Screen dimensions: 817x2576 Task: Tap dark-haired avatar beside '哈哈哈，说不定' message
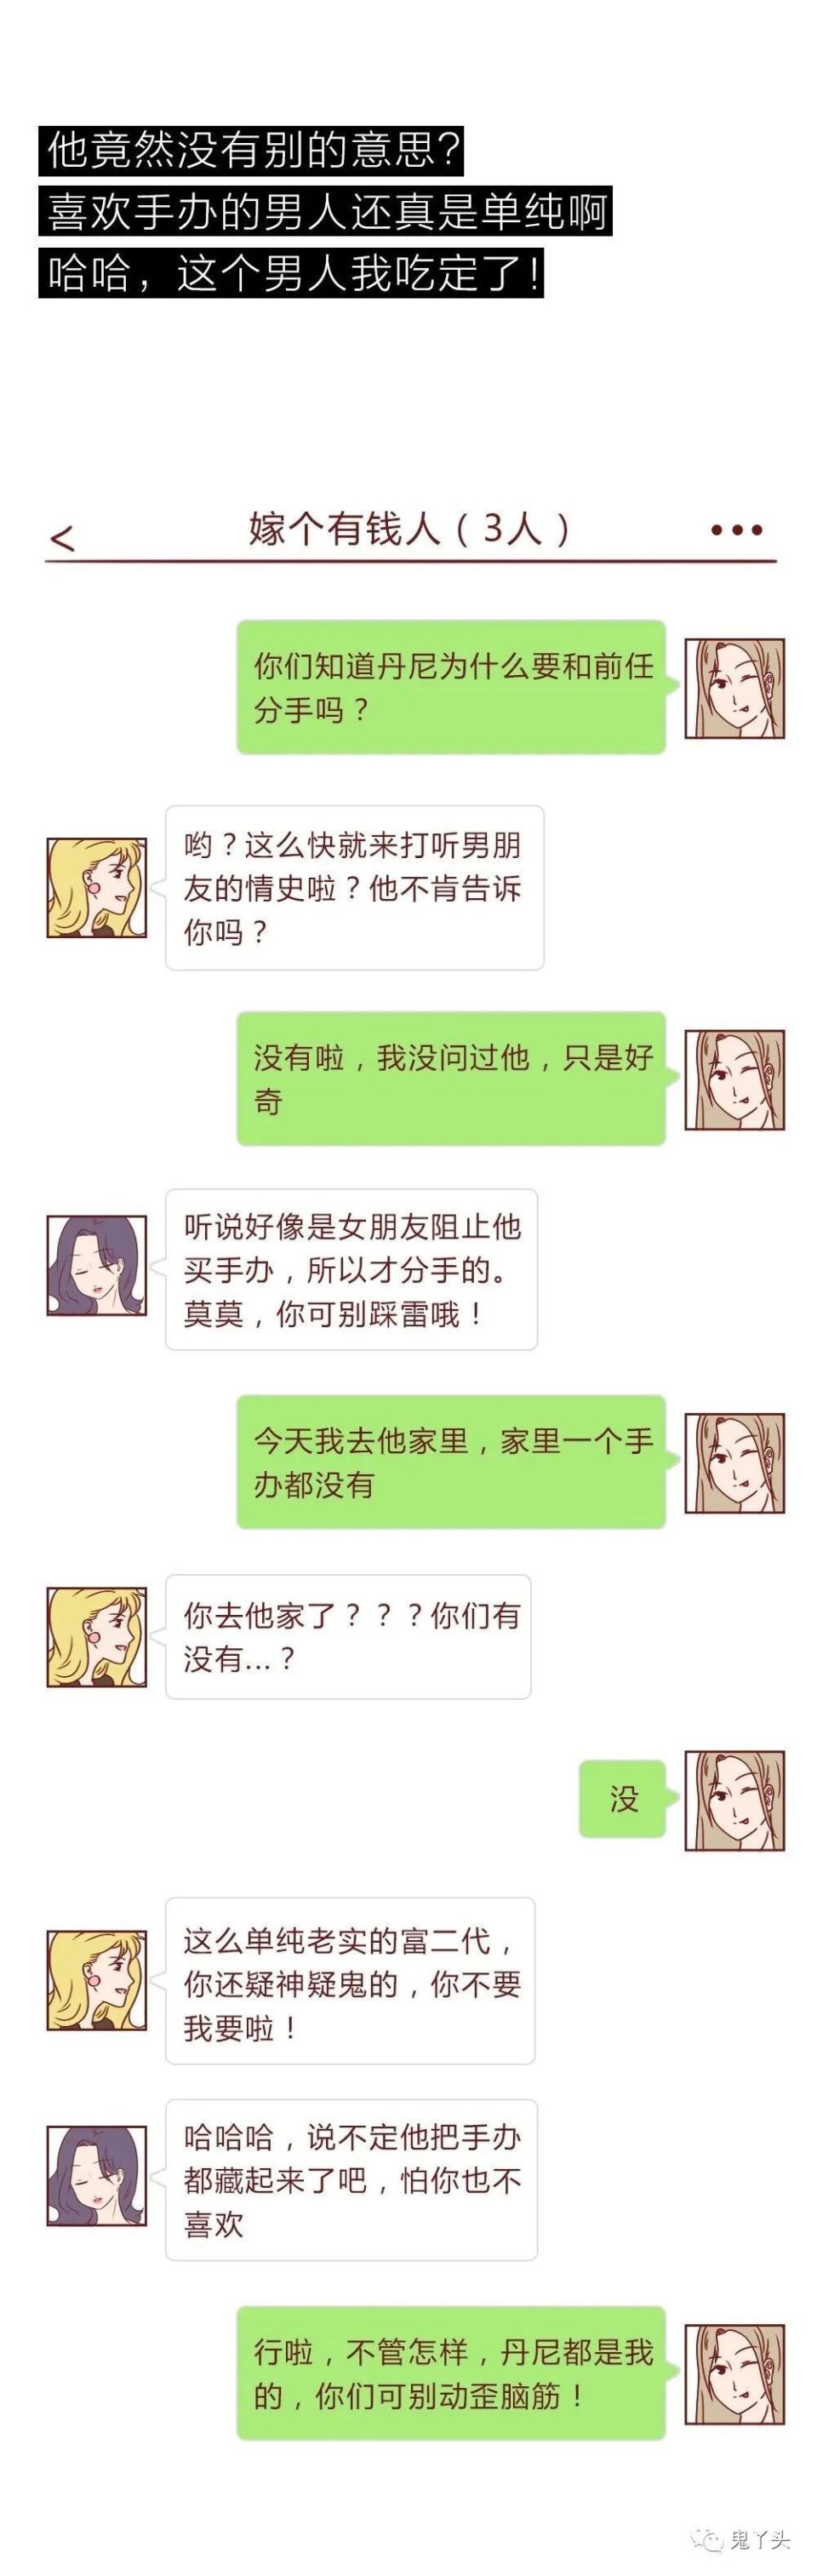click(x=97, y=2176)
